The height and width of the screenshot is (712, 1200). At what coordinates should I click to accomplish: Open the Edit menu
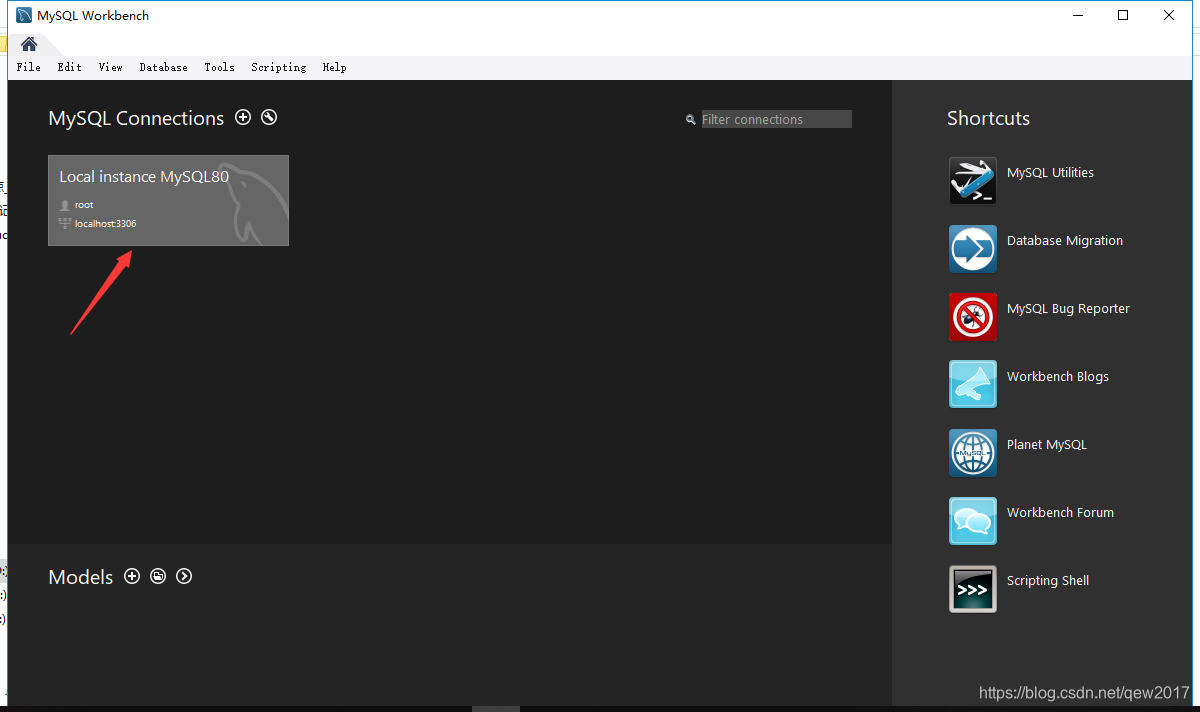click(x=69, y=67)
